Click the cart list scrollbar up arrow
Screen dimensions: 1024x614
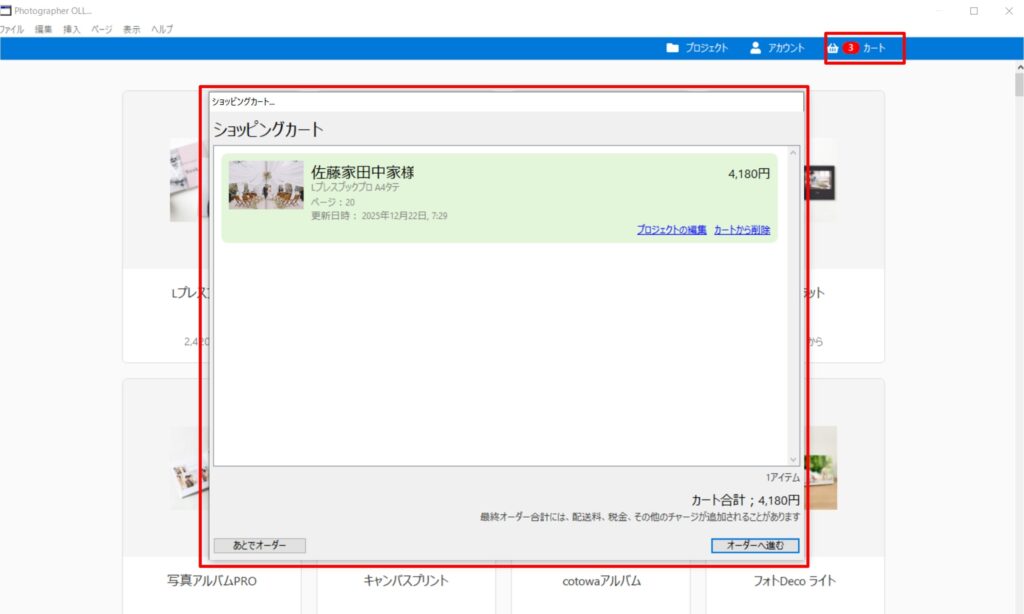pos(793,153)
